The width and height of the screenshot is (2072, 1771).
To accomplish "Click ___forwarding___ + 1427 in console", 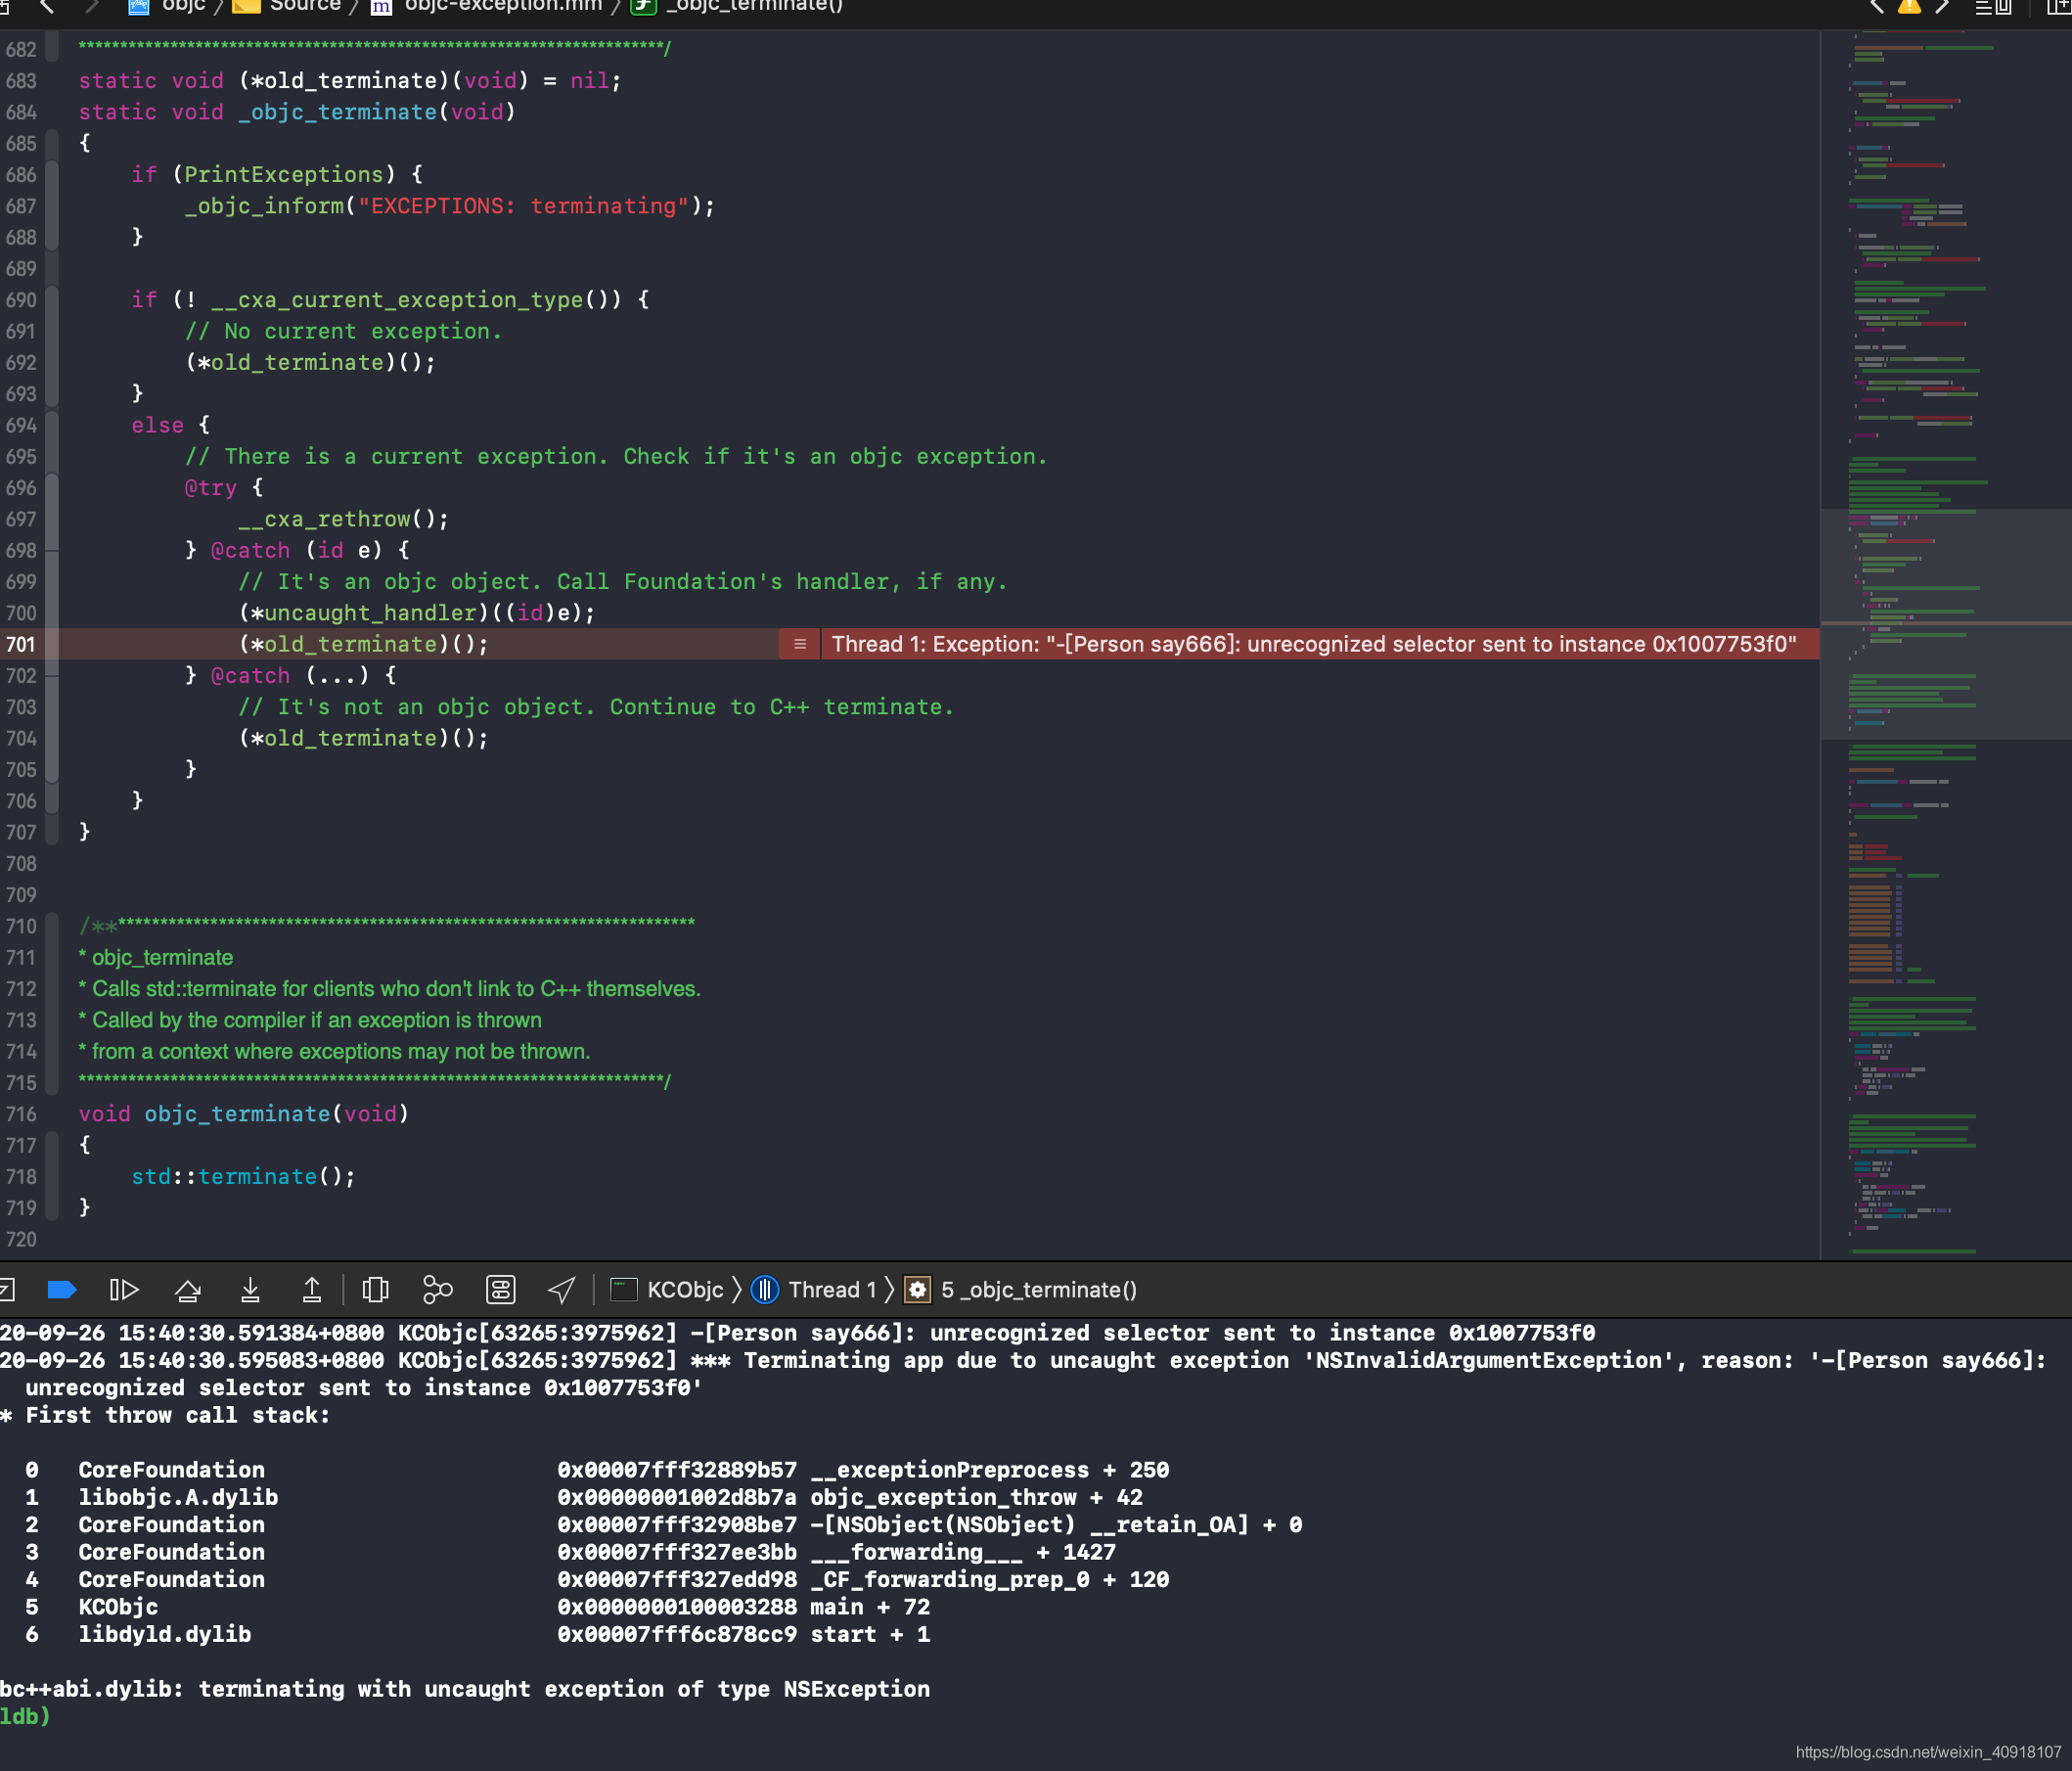I will pos(963,1552).
